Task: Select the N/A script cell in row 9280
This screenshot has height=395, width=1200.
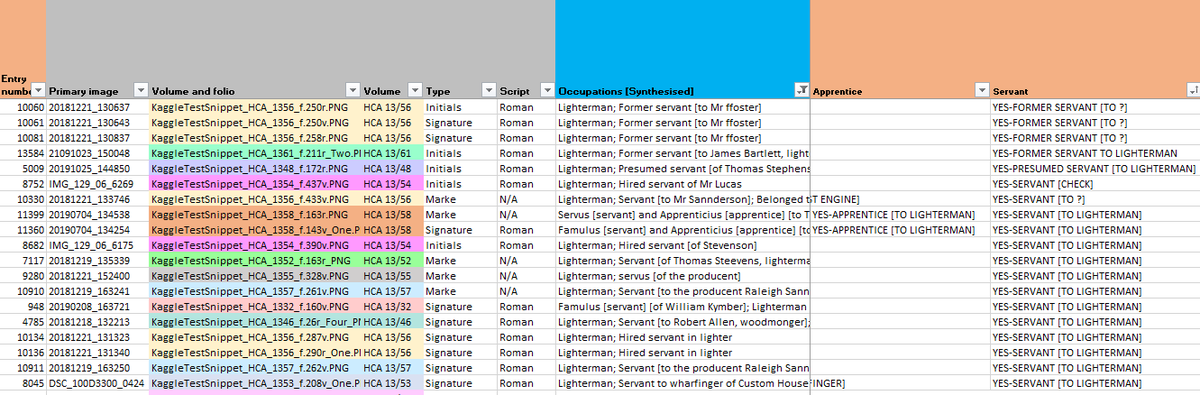Action: click(526, 276)
